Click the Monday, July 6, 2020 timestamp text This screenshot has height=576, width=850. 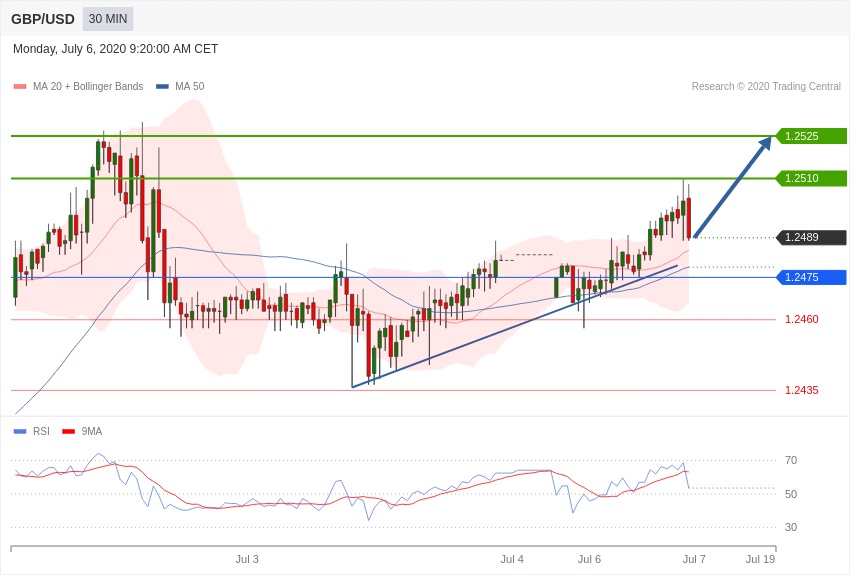(x=115, y=49)
